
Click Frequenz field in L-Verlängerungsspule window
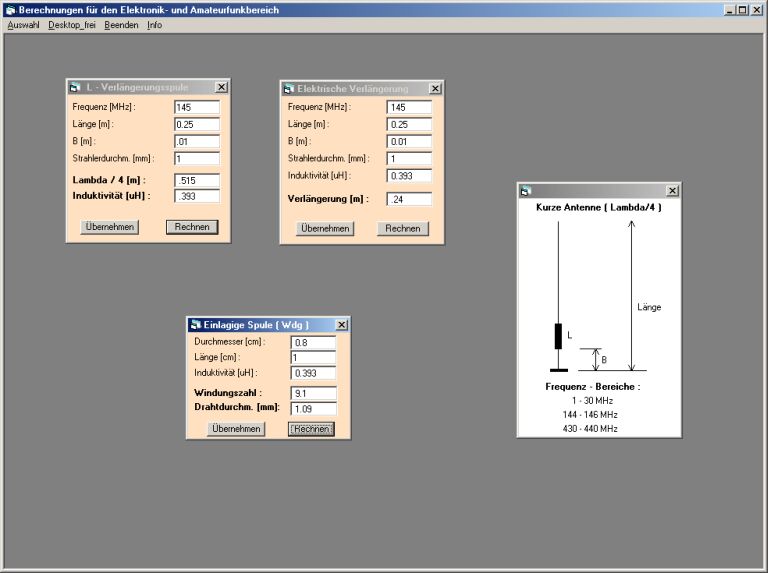pyautogui.click(x=196, y=107)
